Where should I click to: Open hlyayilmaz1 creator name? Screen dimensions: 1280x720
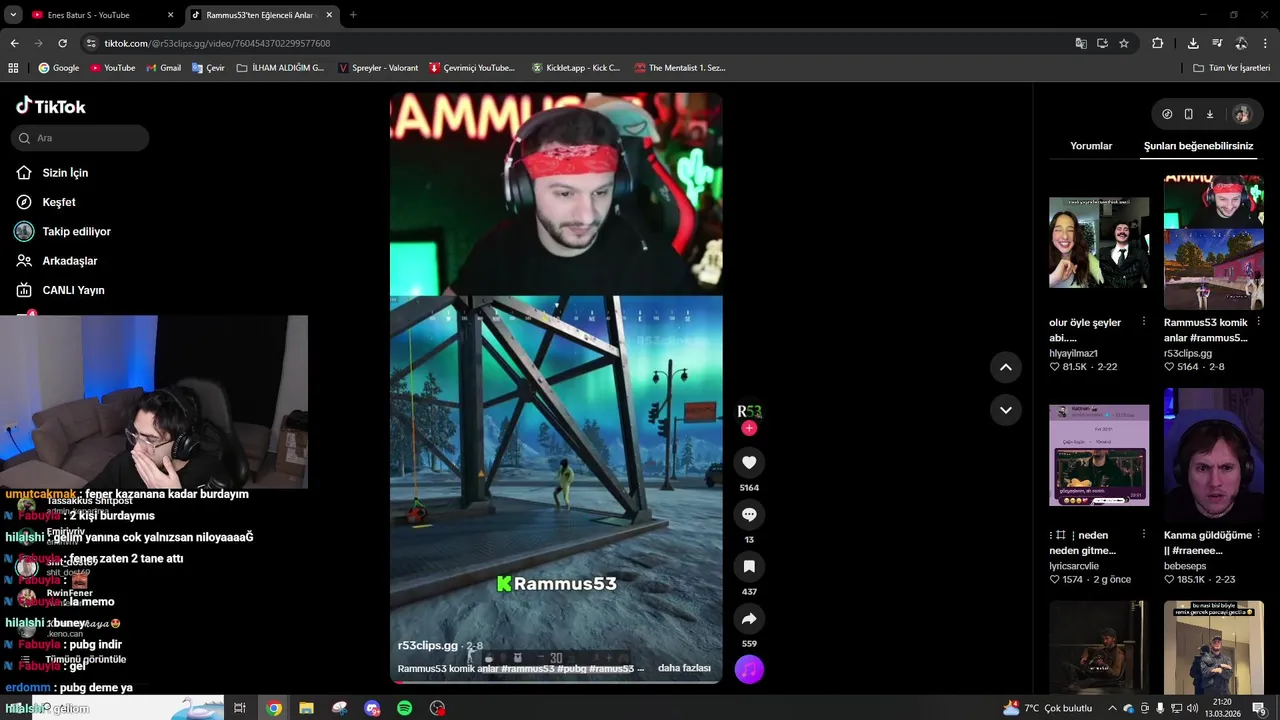tap(1073, 353)
